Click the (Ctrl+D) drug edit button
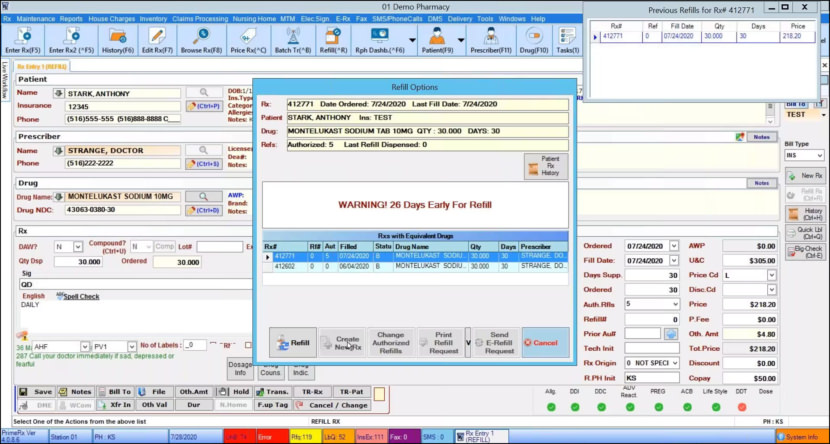The width and height of the screenshot is (830, 444). click(204, 210)
